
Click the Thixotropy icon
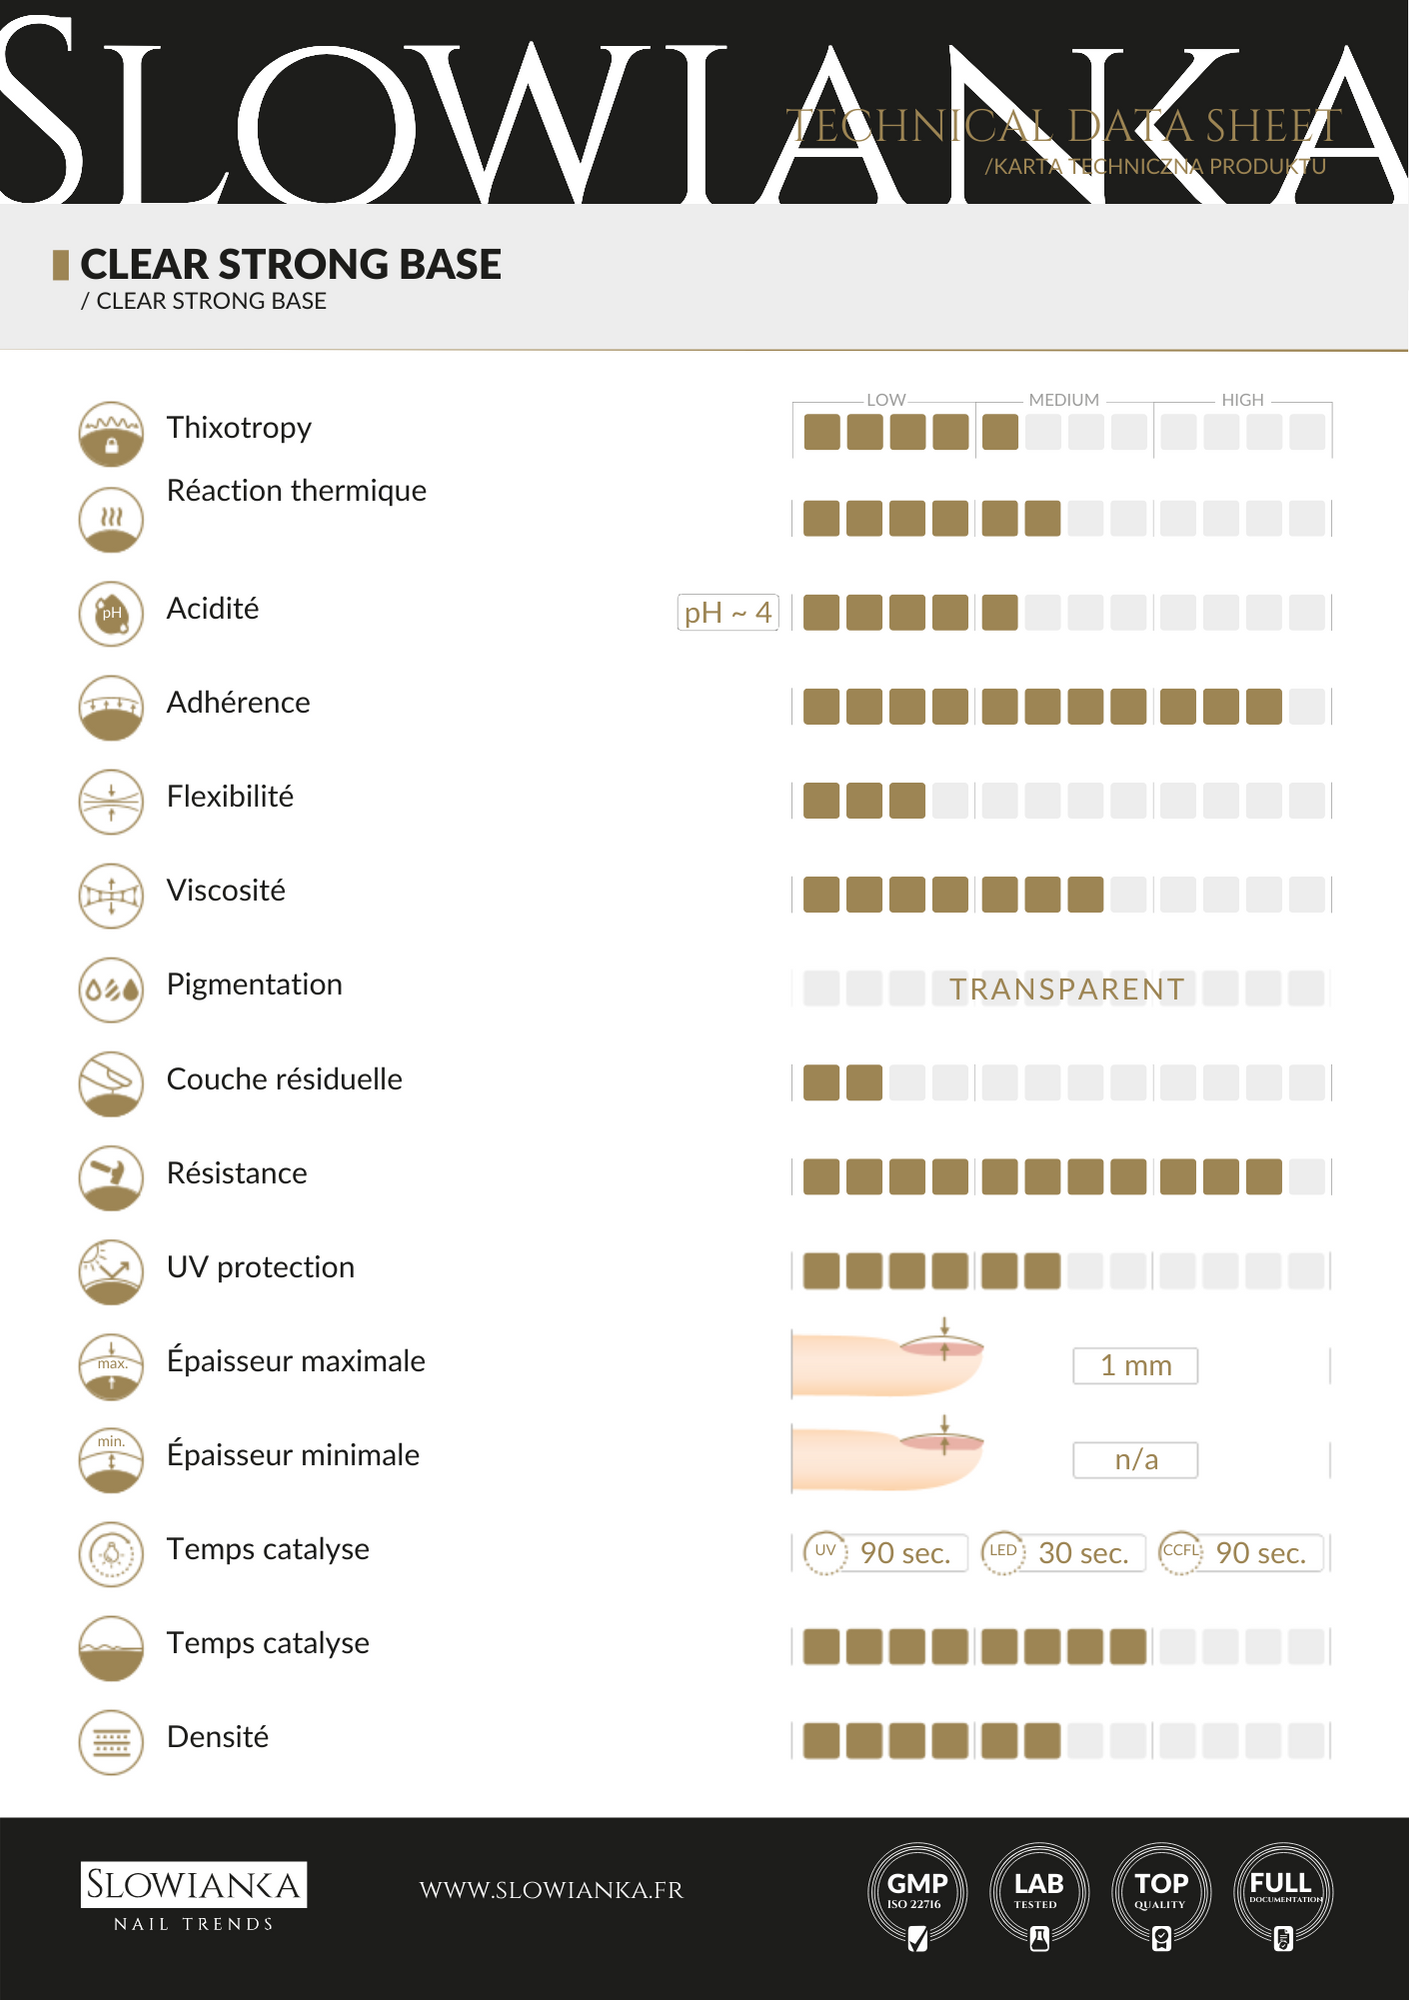point(111,434)
